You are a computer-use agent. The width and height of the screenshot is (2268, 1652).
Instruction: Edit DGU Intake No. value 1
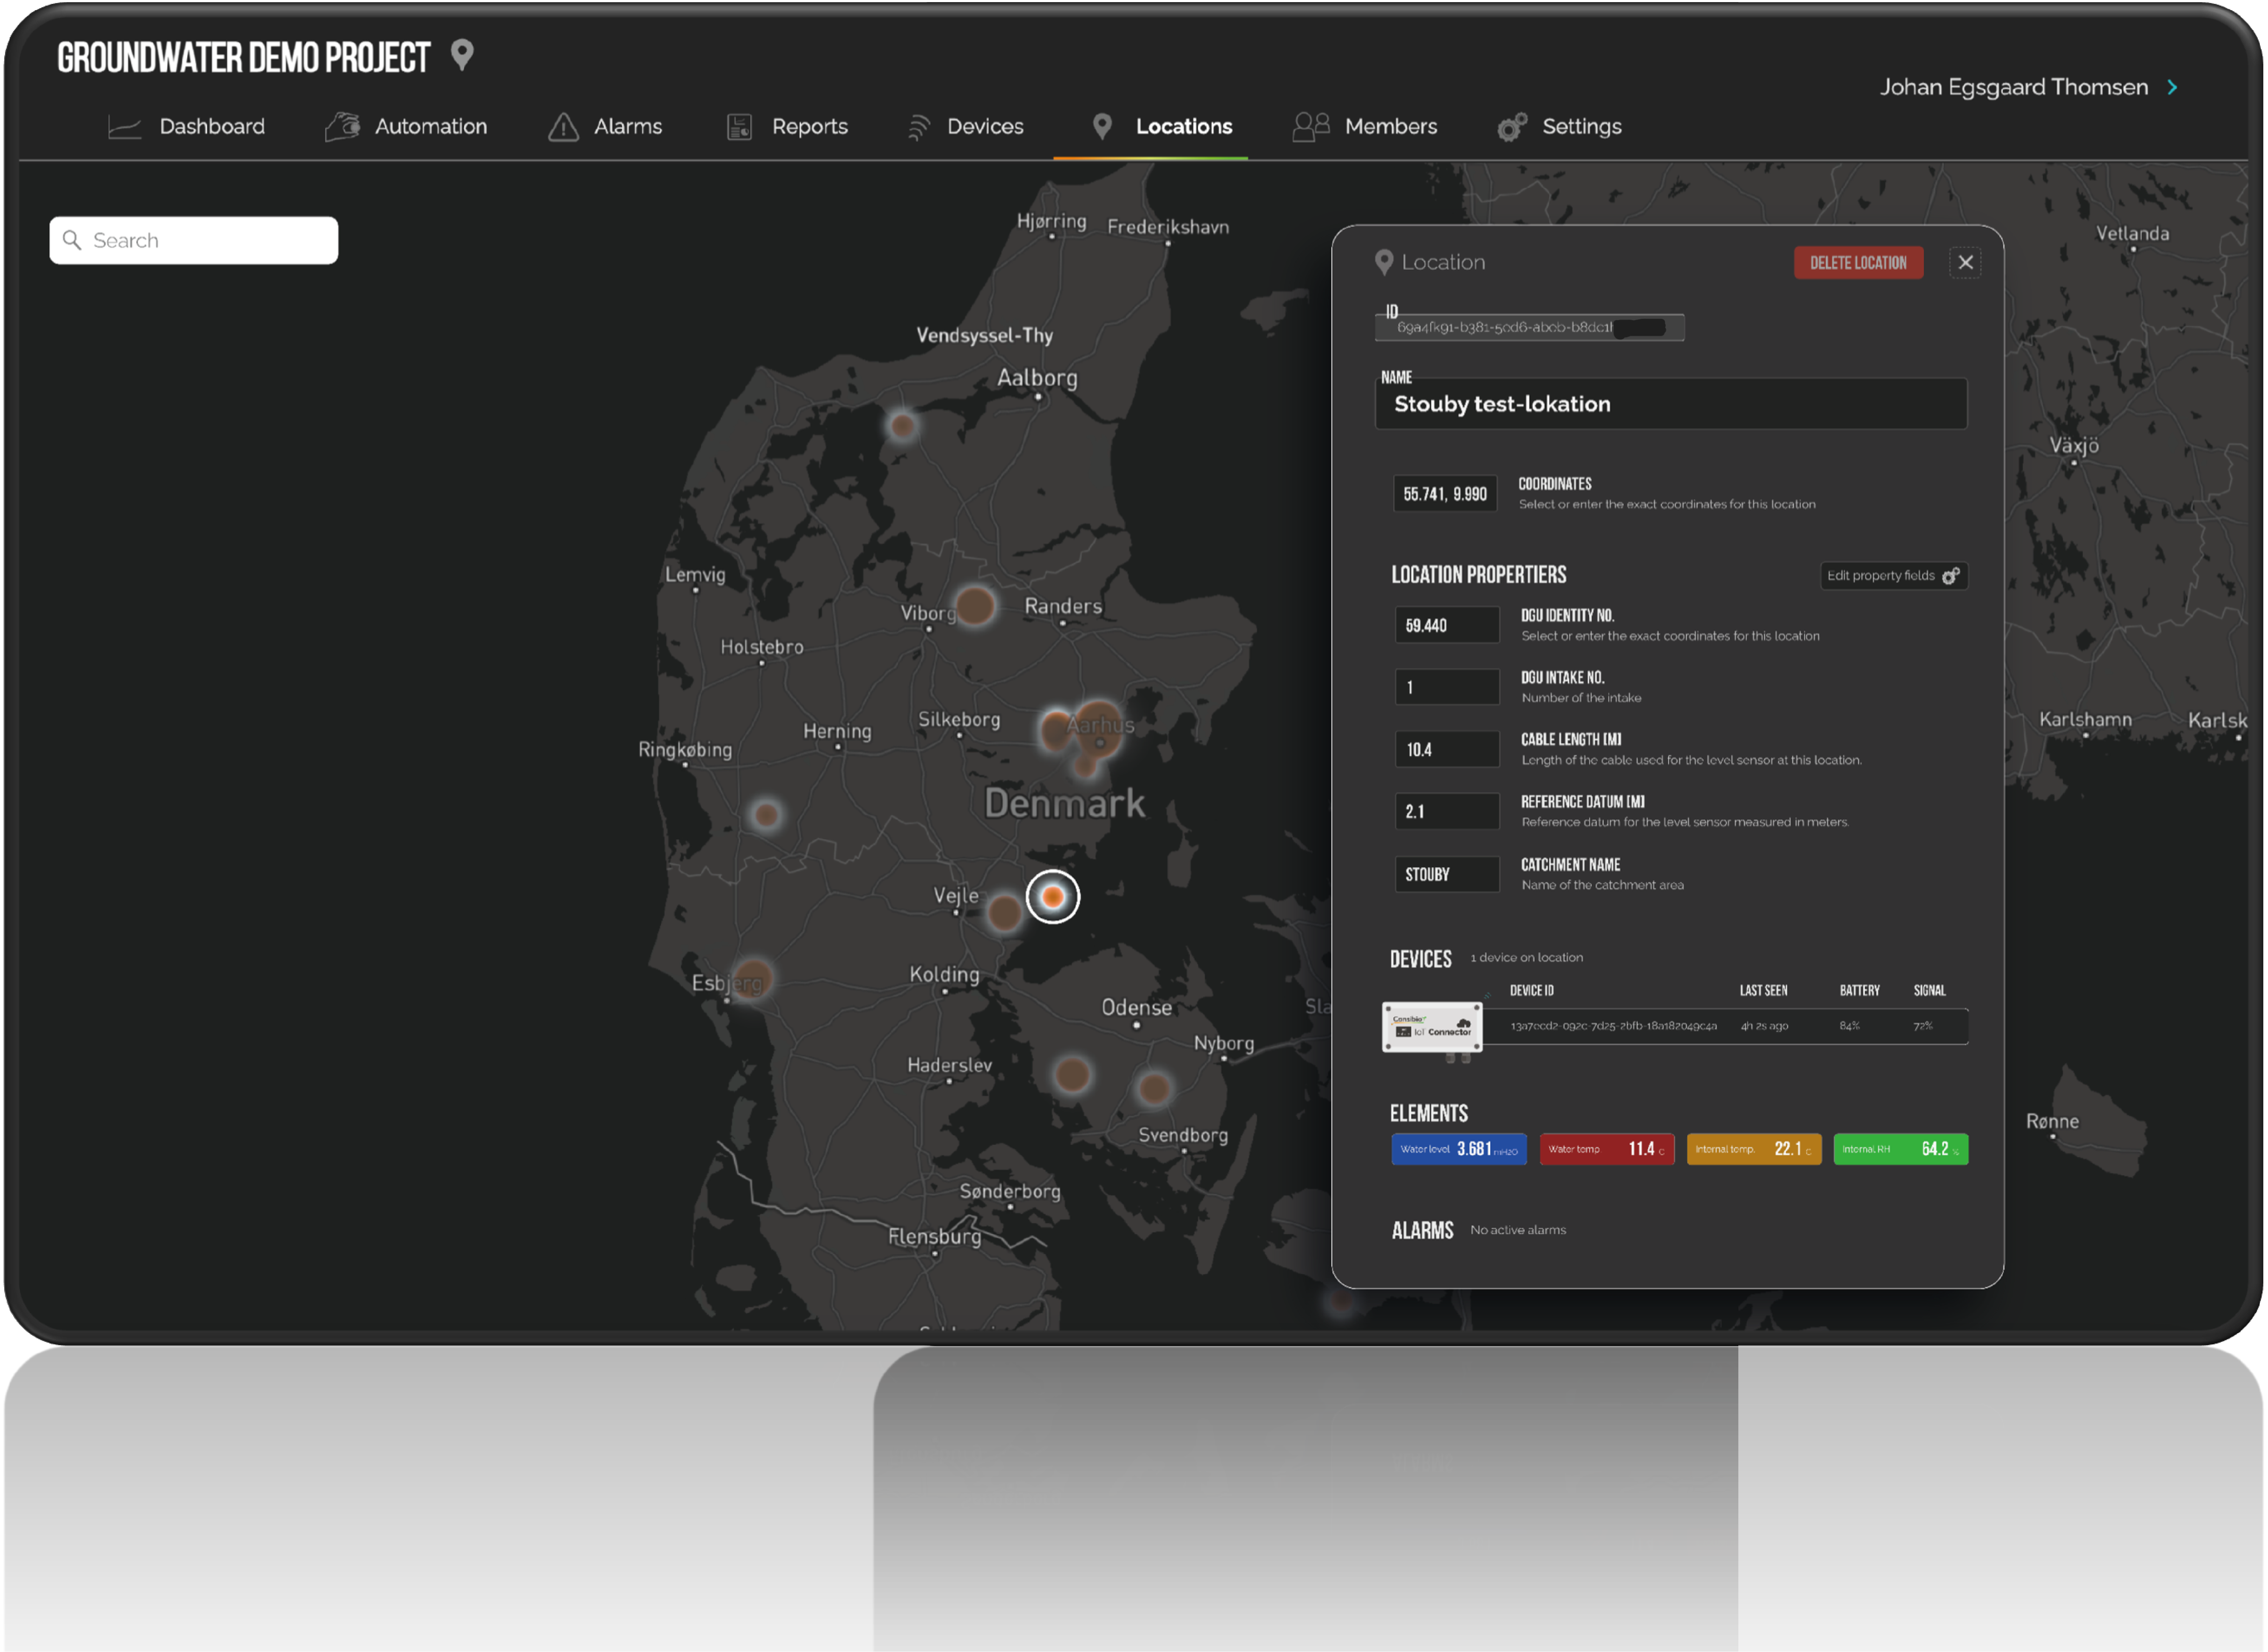(1447, 688)
